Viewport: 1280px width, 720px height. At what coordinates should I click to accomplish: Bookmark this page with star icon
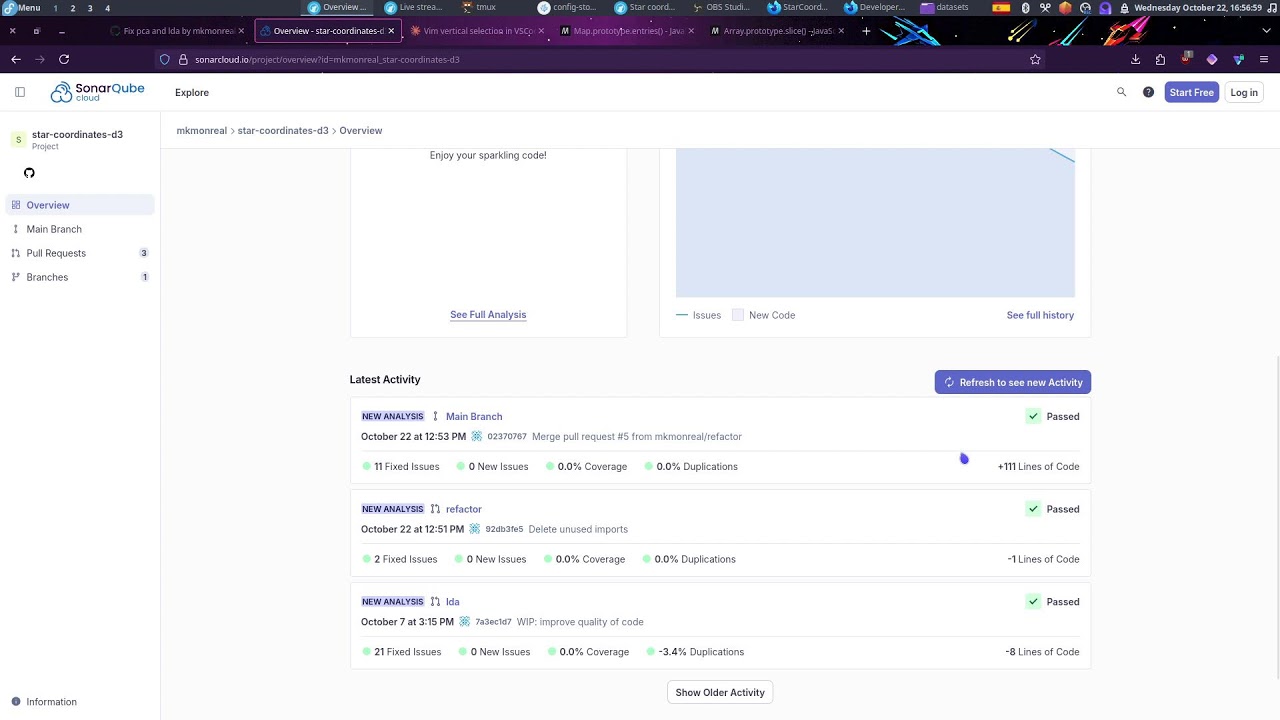pos(1035,59)
